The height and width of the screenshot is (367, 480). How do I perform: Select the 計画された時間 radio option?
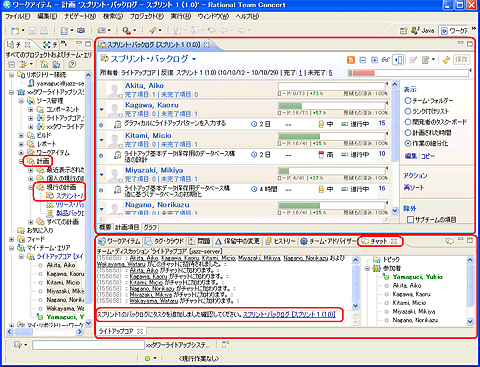coord(407,132)
